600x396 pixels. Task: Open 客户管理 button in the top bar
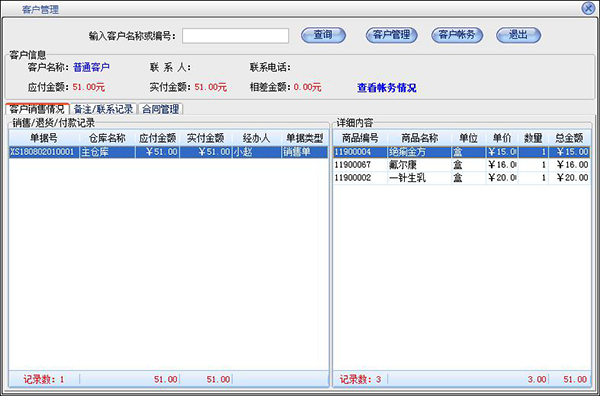(x=391, y=35)
